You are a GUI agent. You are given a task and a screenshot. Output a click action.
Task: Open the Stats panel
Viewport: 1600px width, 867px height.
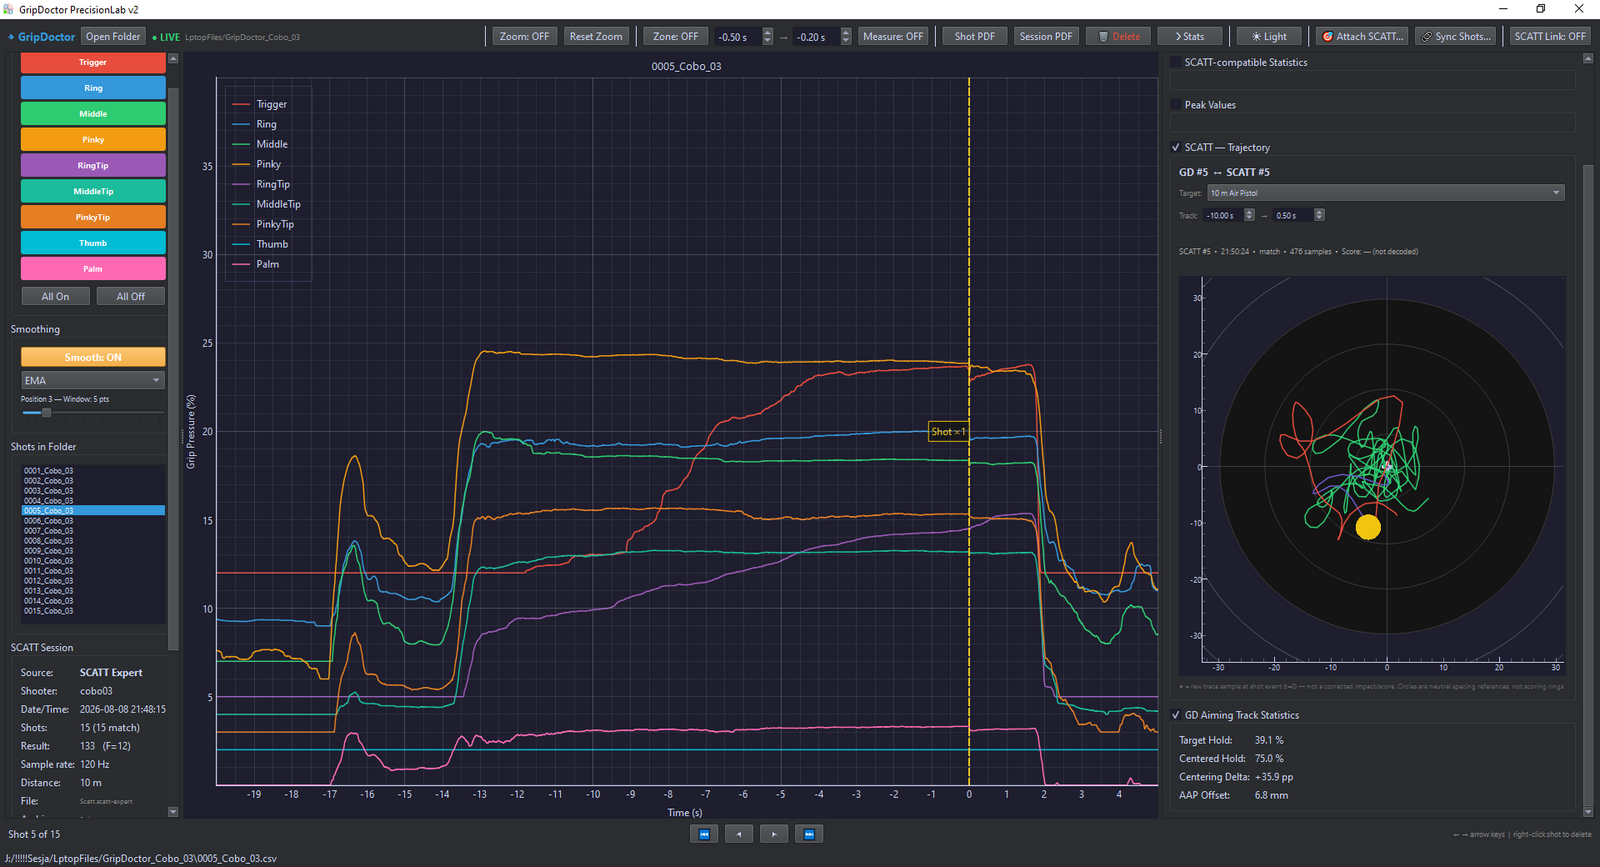tap(1190, 37)
